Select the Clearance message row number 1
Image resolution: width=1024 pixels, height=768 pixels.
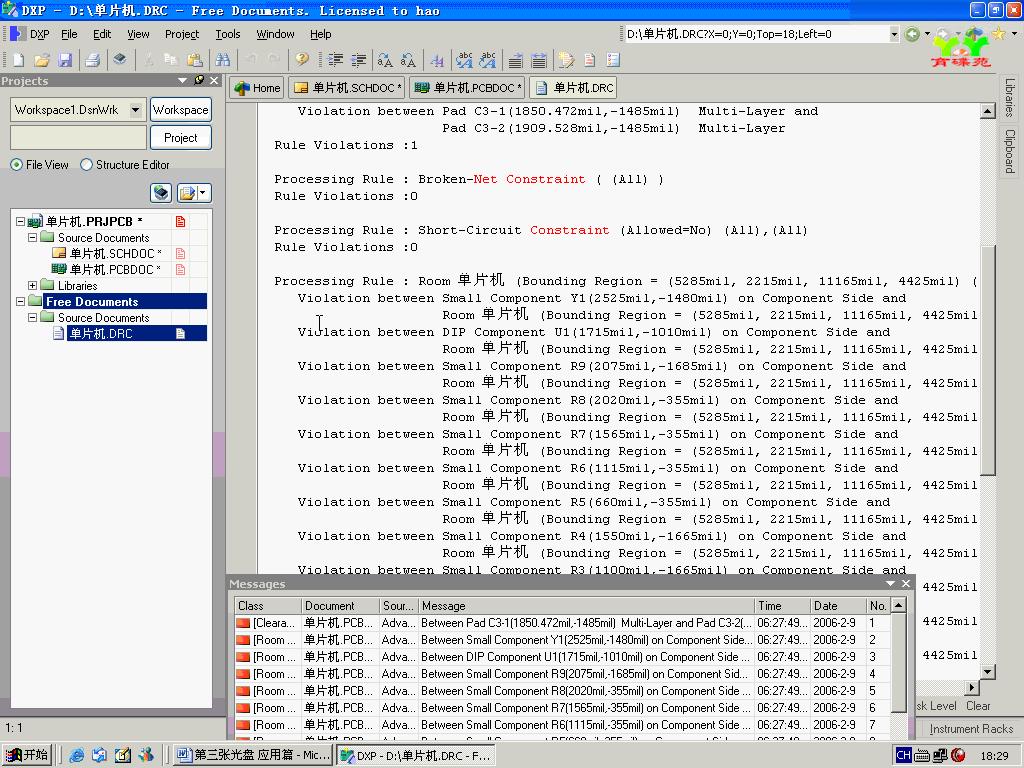tap(564, 623)
